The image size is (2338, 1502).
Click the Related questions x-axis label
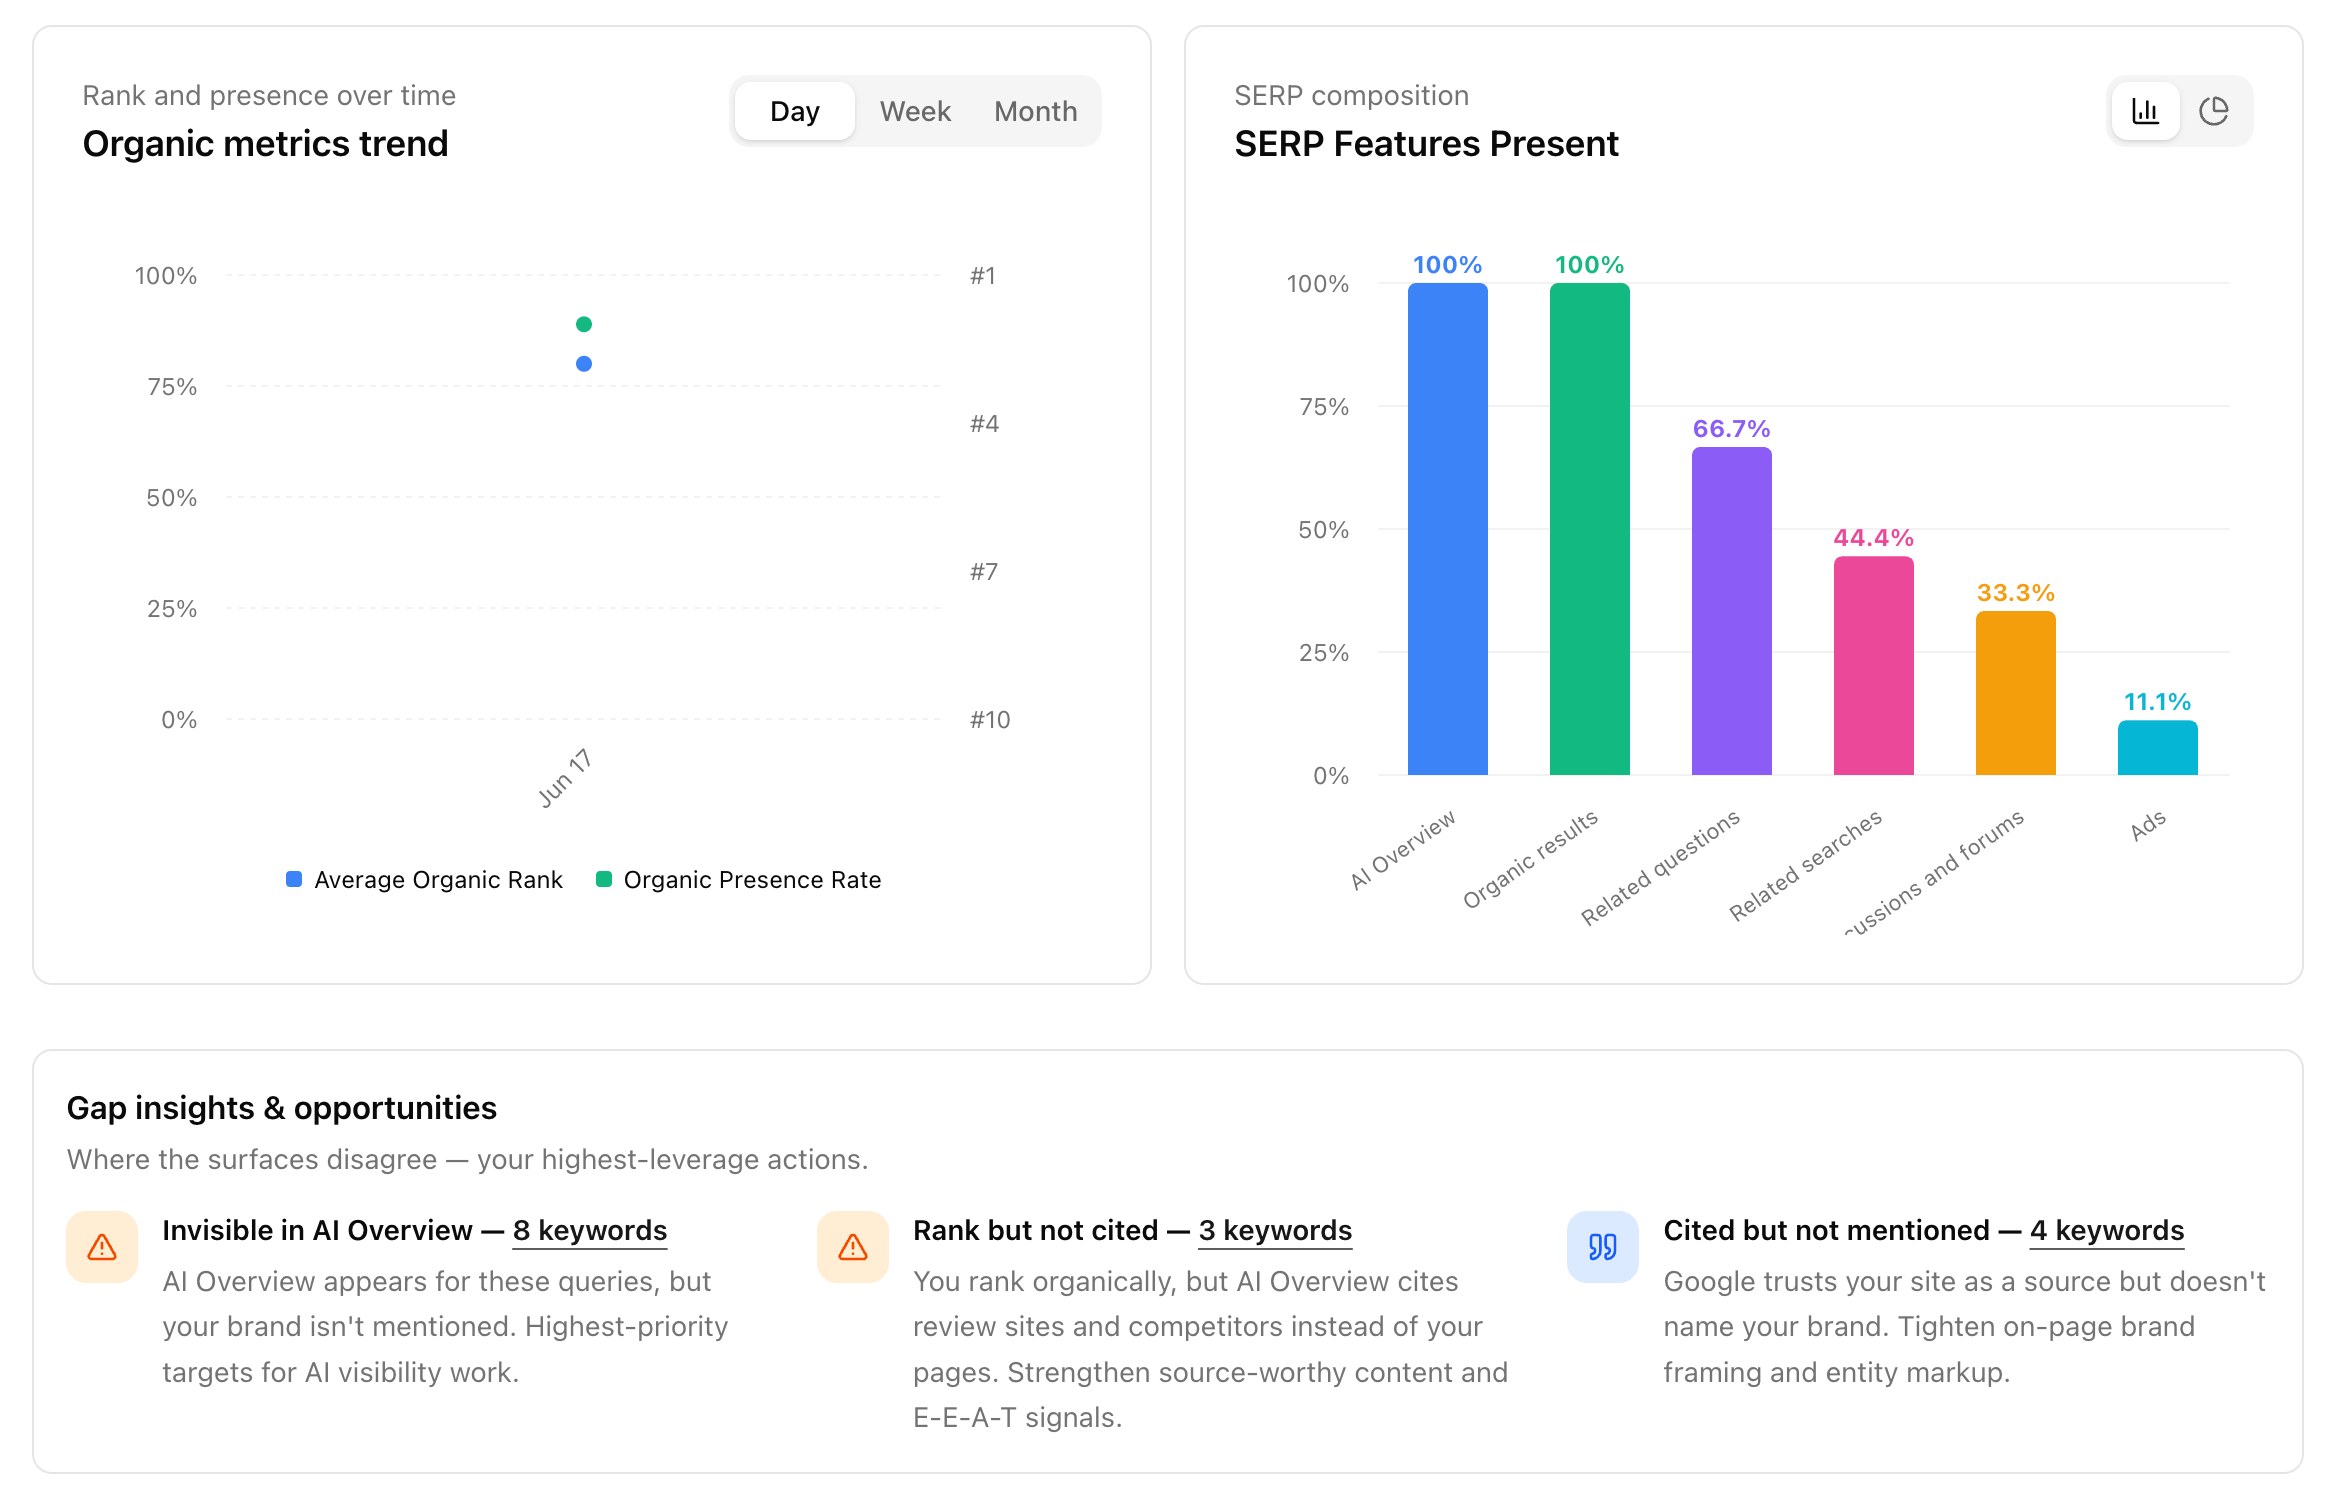1660,868
